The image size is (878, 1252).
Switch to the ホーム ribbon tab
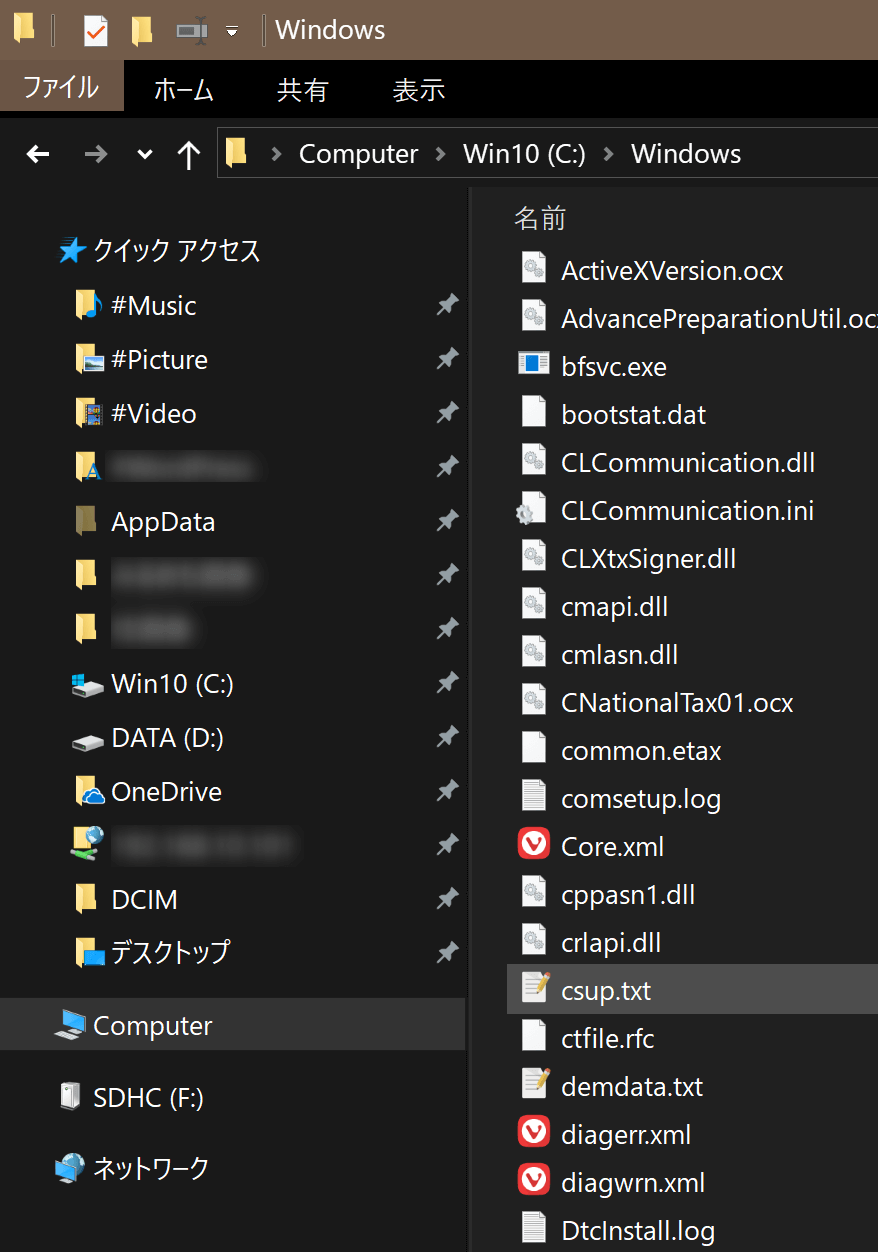[184, 90]
